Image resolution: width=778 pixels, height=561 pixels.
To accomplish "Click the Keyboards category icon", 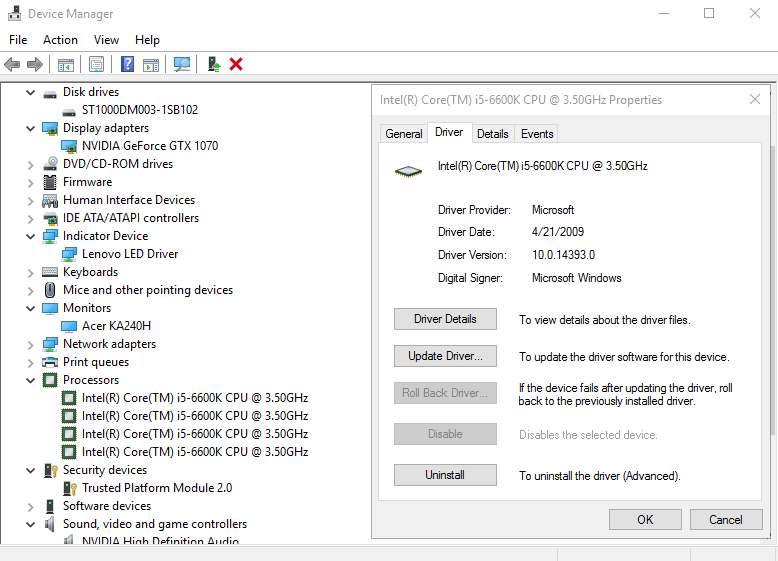I will (x=50, y=272).
